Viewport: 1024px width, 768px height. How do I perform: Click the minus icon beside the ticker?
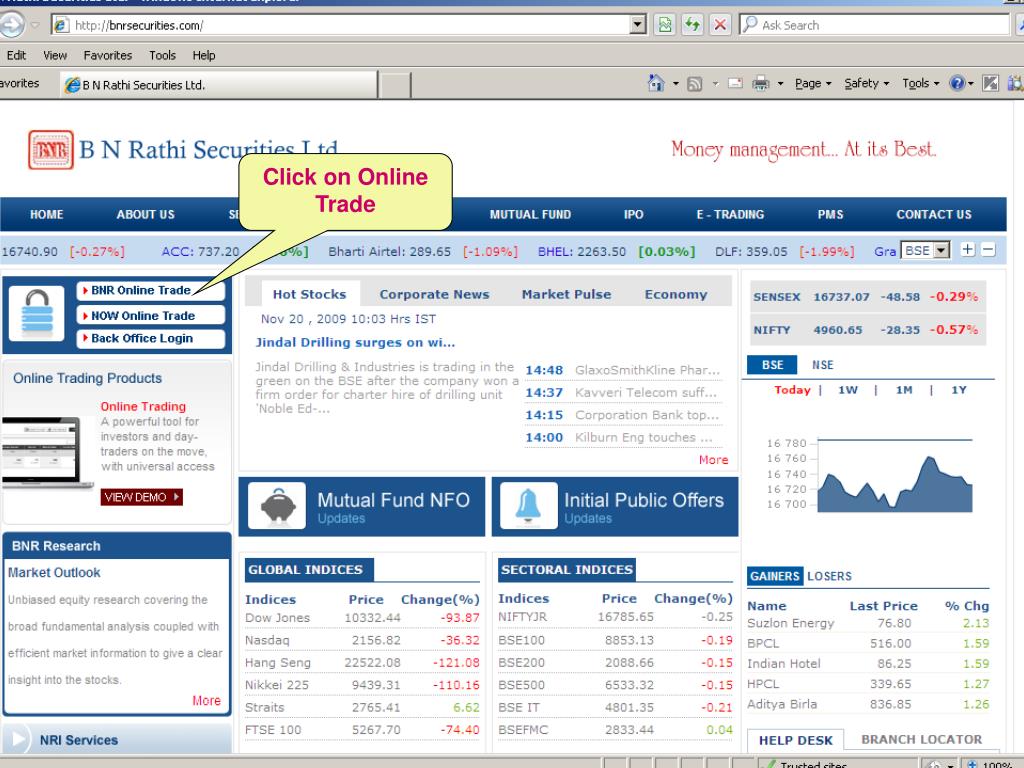pos(988,249)
